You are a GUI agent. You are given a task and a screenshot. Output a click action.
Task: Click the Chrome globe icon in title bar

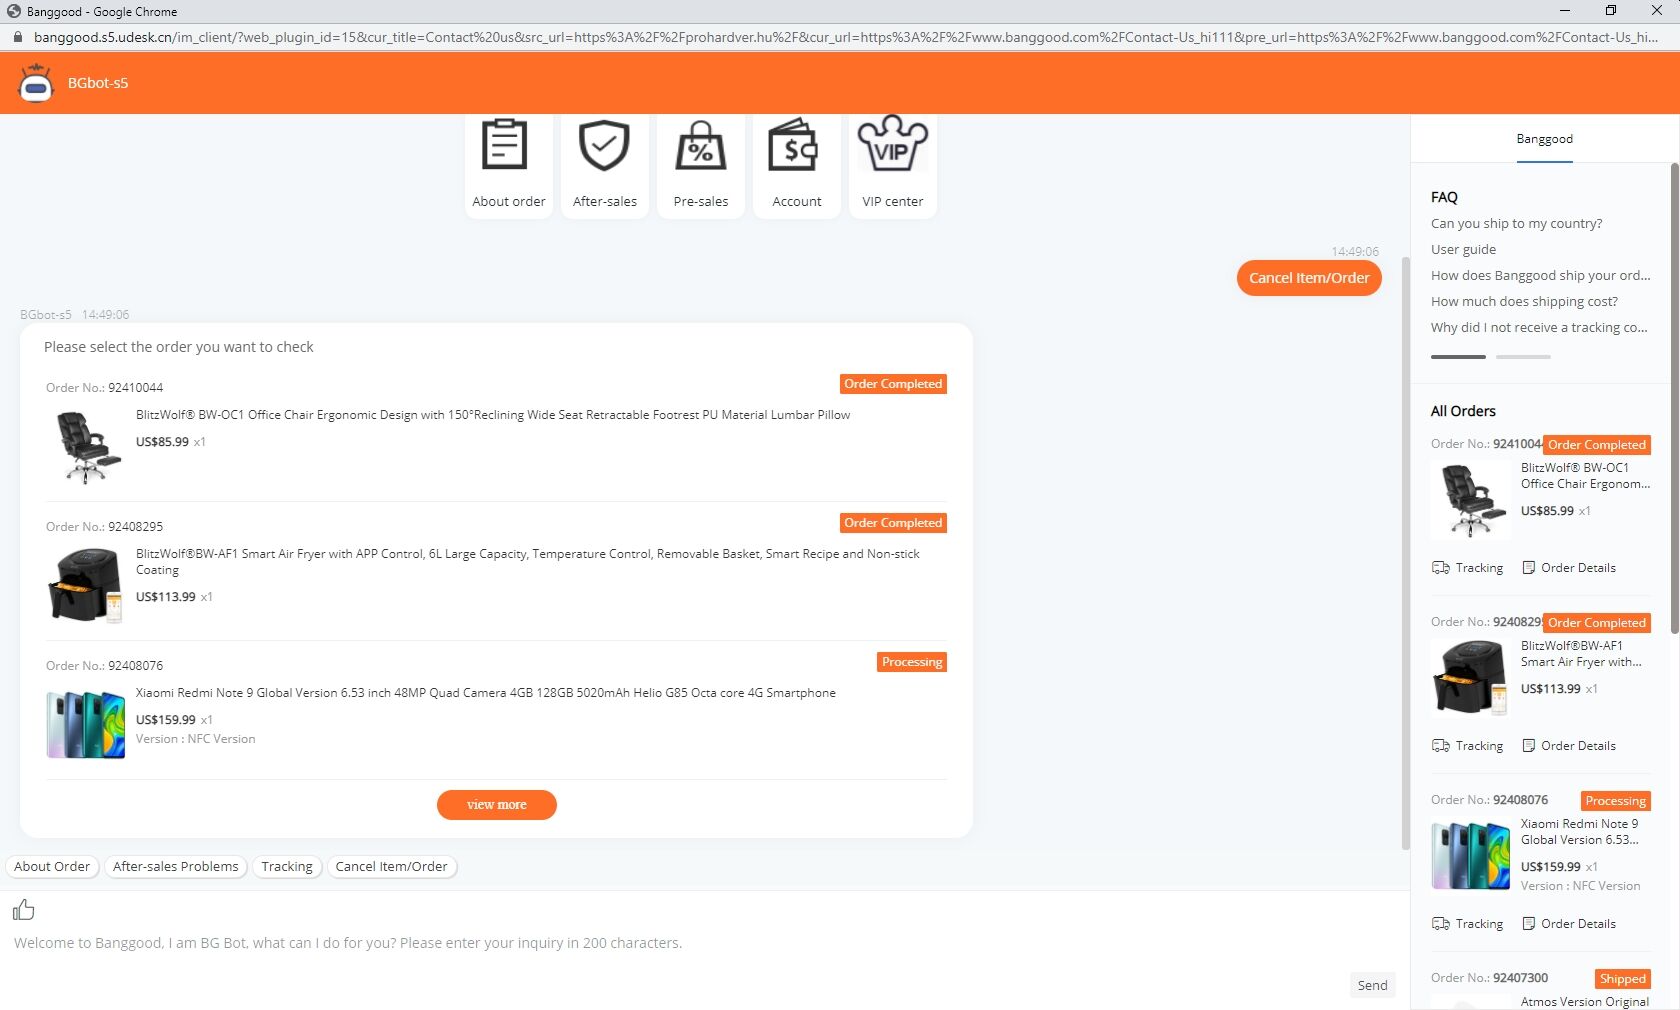click(x=14, y=11)
